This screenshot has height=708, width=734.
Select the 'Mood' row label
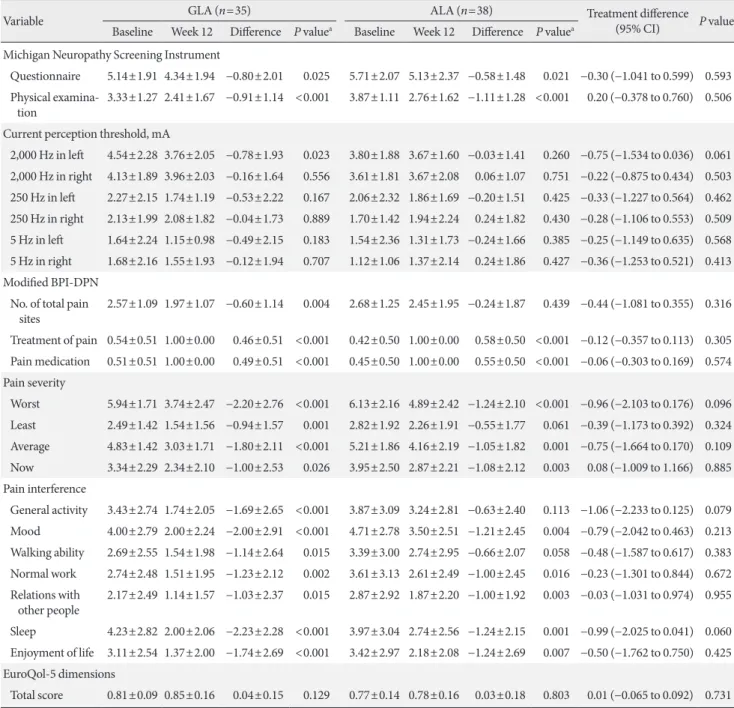[25, 531]
